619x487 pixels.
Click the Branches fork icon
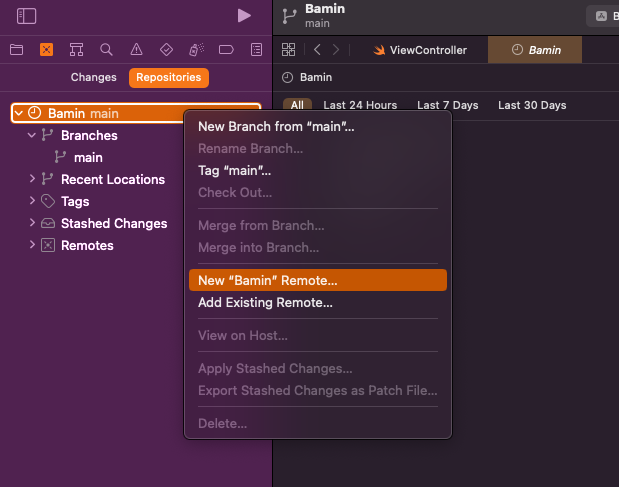coord(47,135)
